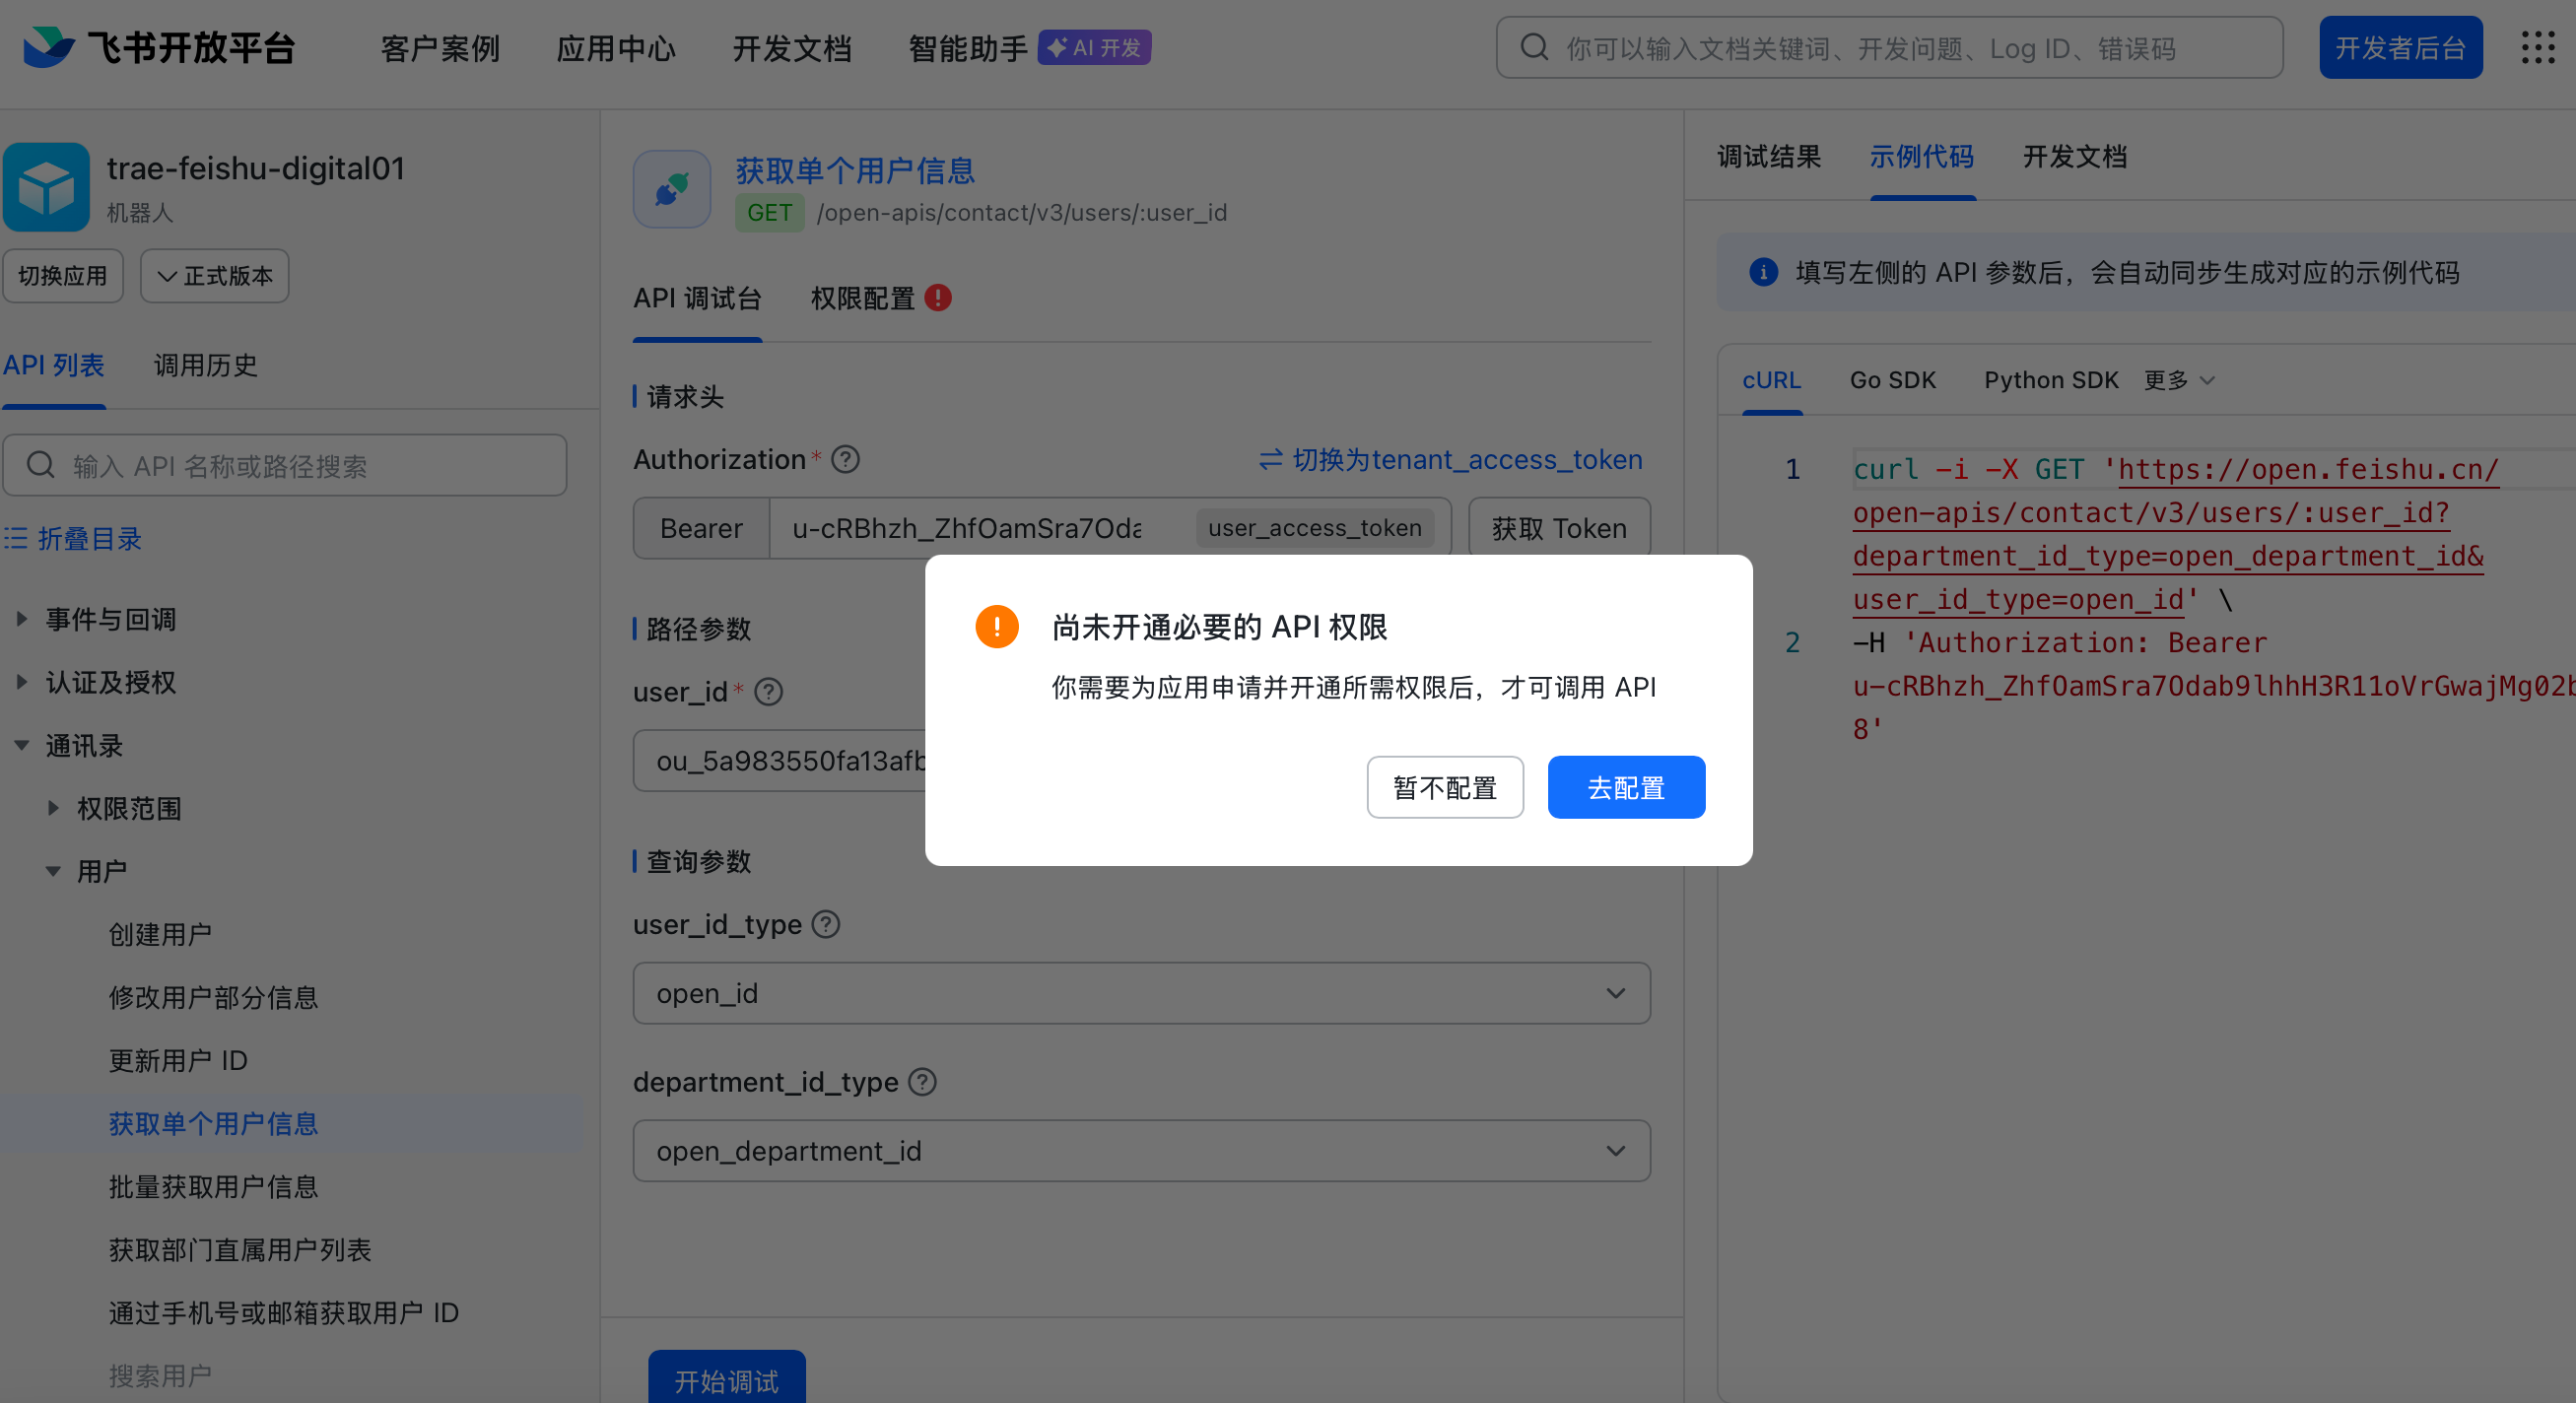Click the Feishu Open Platform logo
The height and width of the screenshot is (1403, 2576).
[160, 47]
